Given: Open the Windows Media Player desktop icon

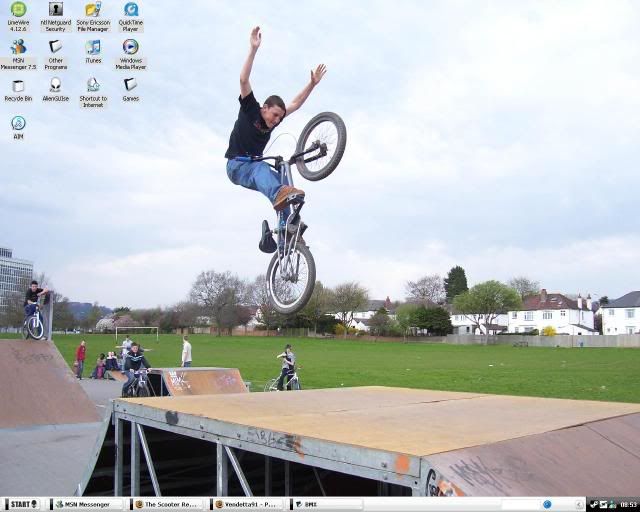Looking at the screenshot, I should tap(131, 54).
